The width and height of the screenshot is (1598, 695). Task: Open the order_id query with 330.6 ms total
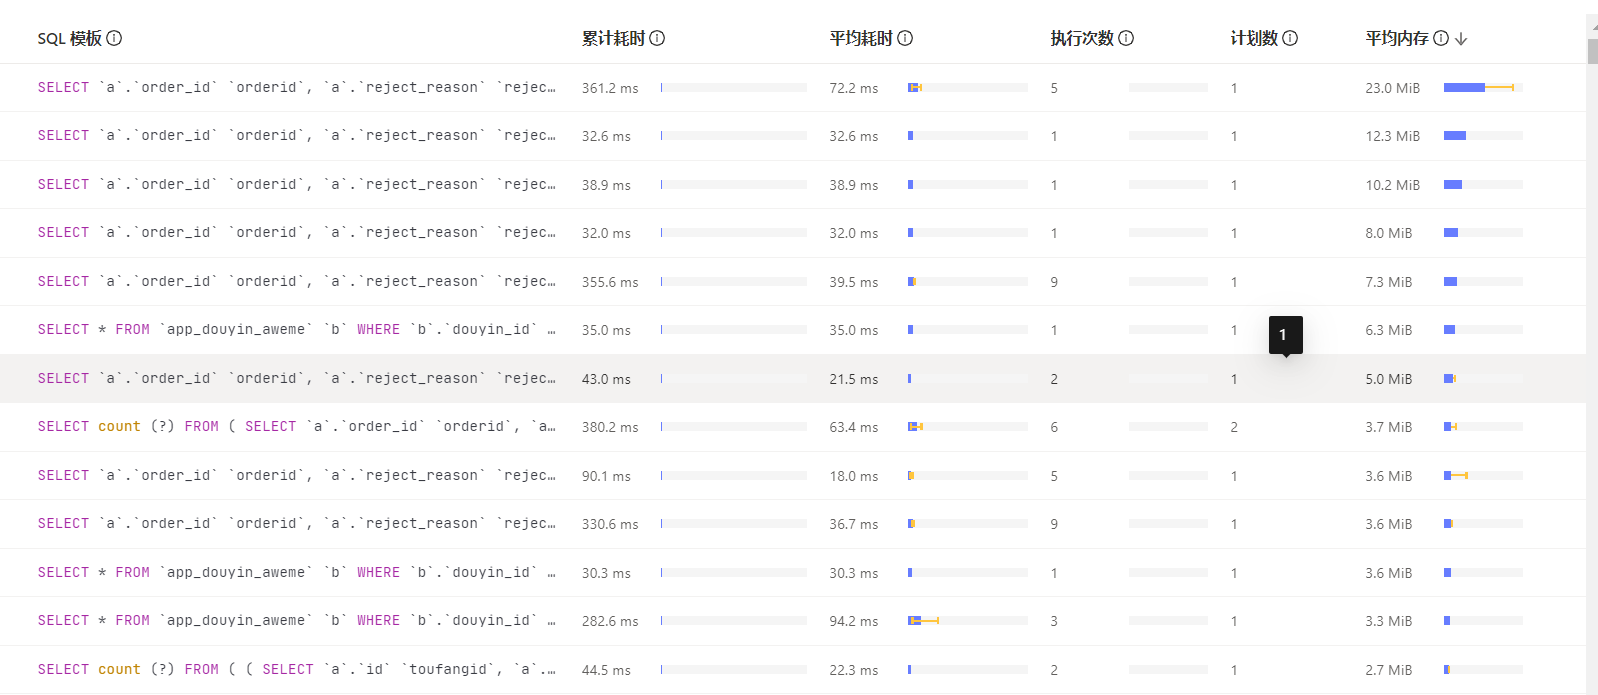[296, 524]
